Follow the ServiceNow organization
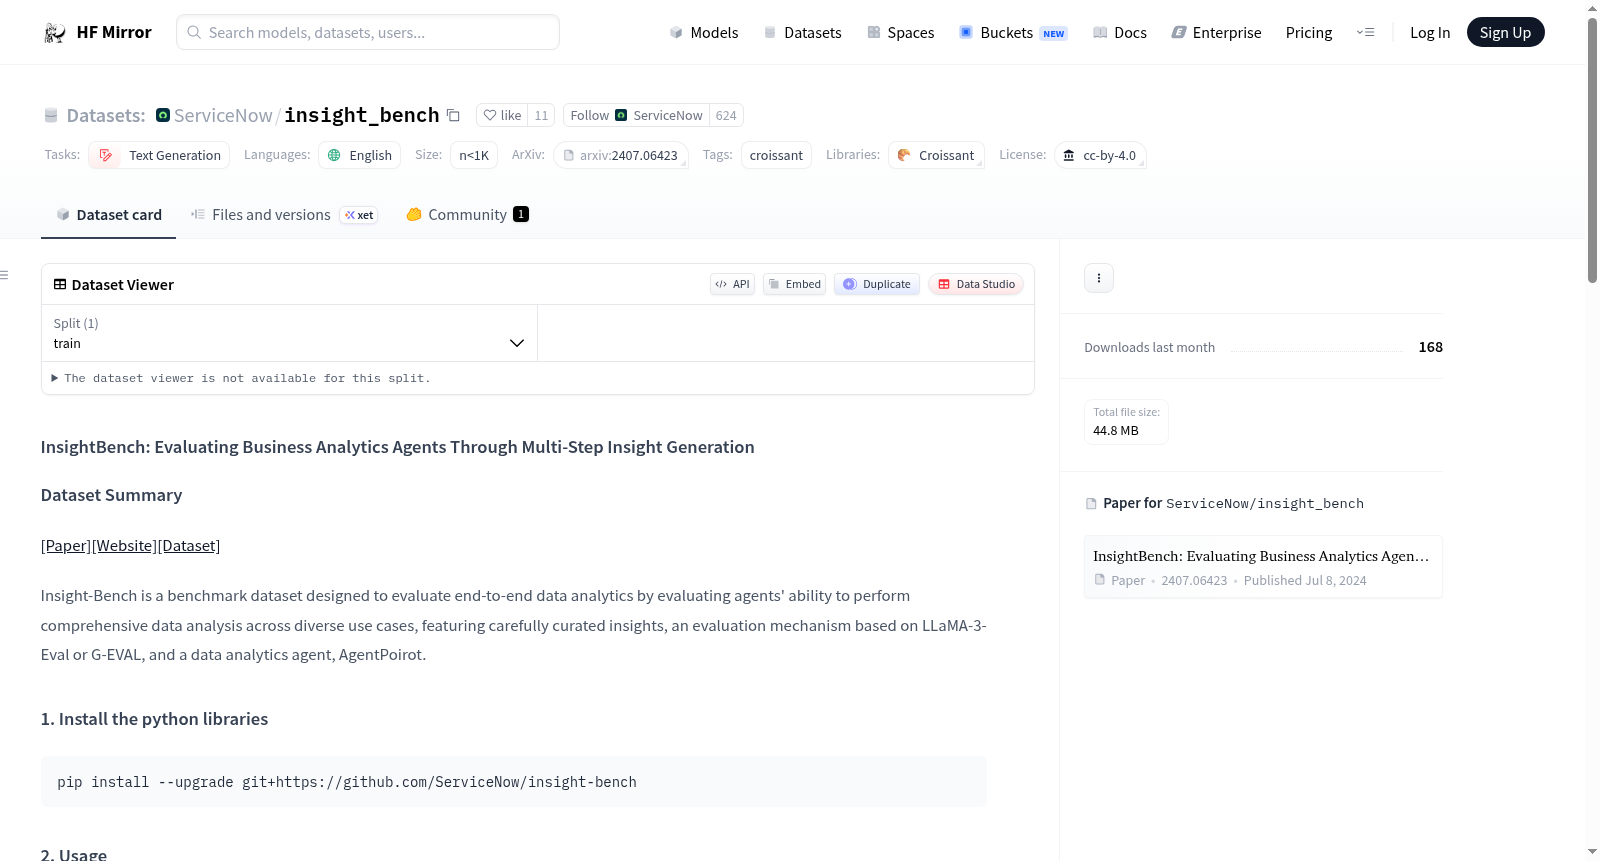The height and width of the screenshot is (861, 1600). click(x=636, y=115)
